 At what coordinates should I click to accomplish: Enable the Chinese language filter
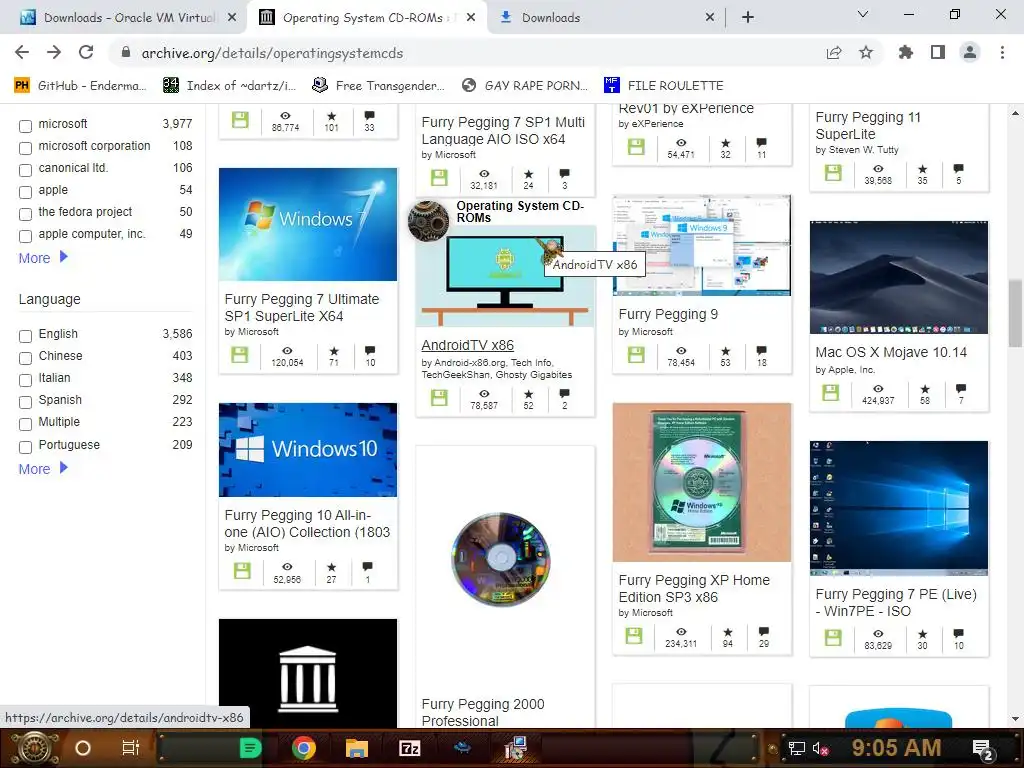pos(25,358)
